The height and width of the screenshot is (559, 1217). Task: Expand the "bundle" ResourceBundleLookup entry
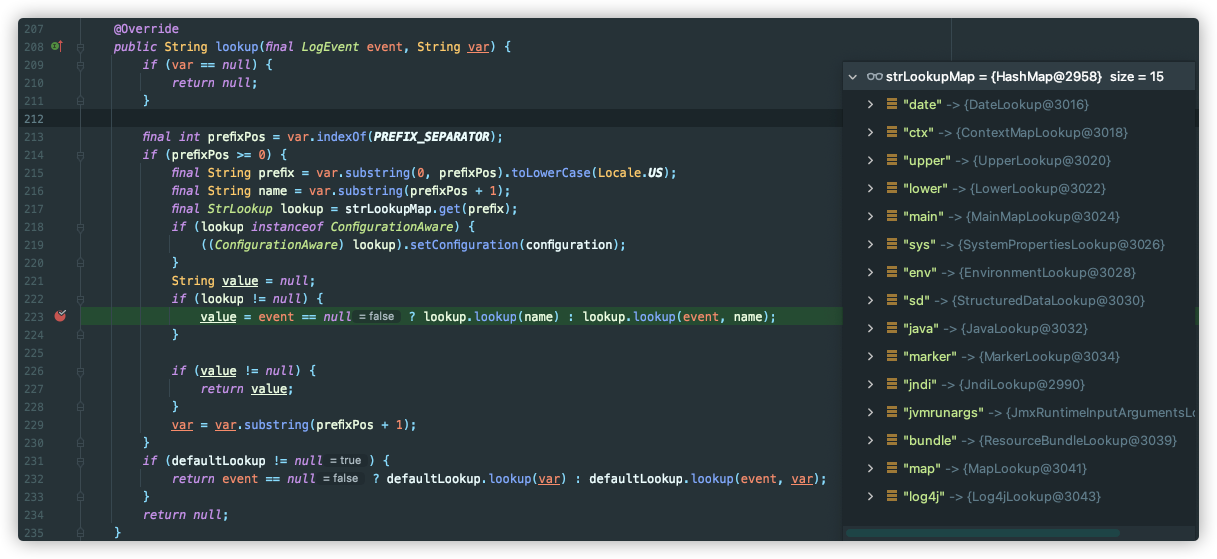(870, 440)
